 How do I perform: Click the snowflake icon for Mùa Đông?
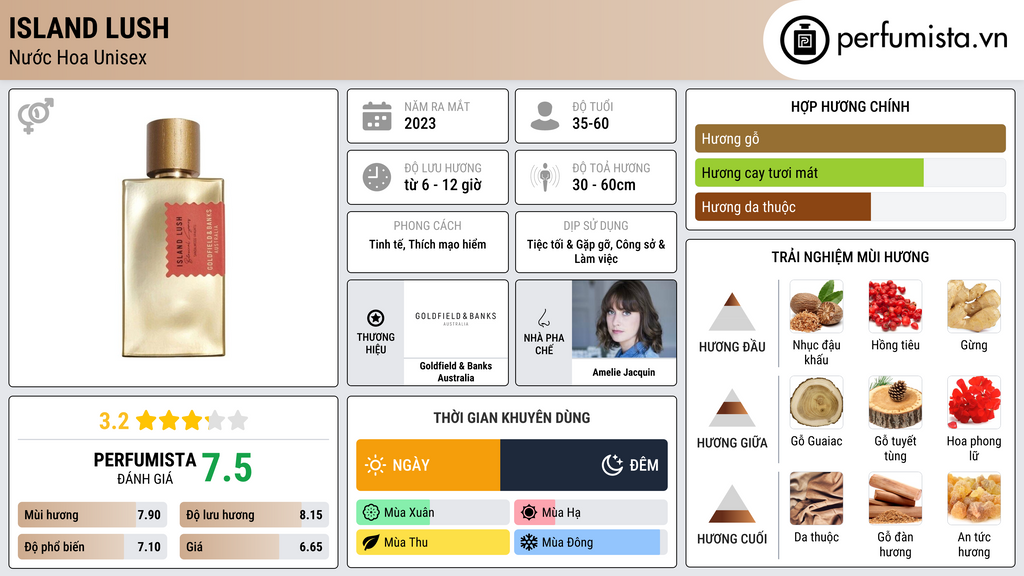pos(529,542)
